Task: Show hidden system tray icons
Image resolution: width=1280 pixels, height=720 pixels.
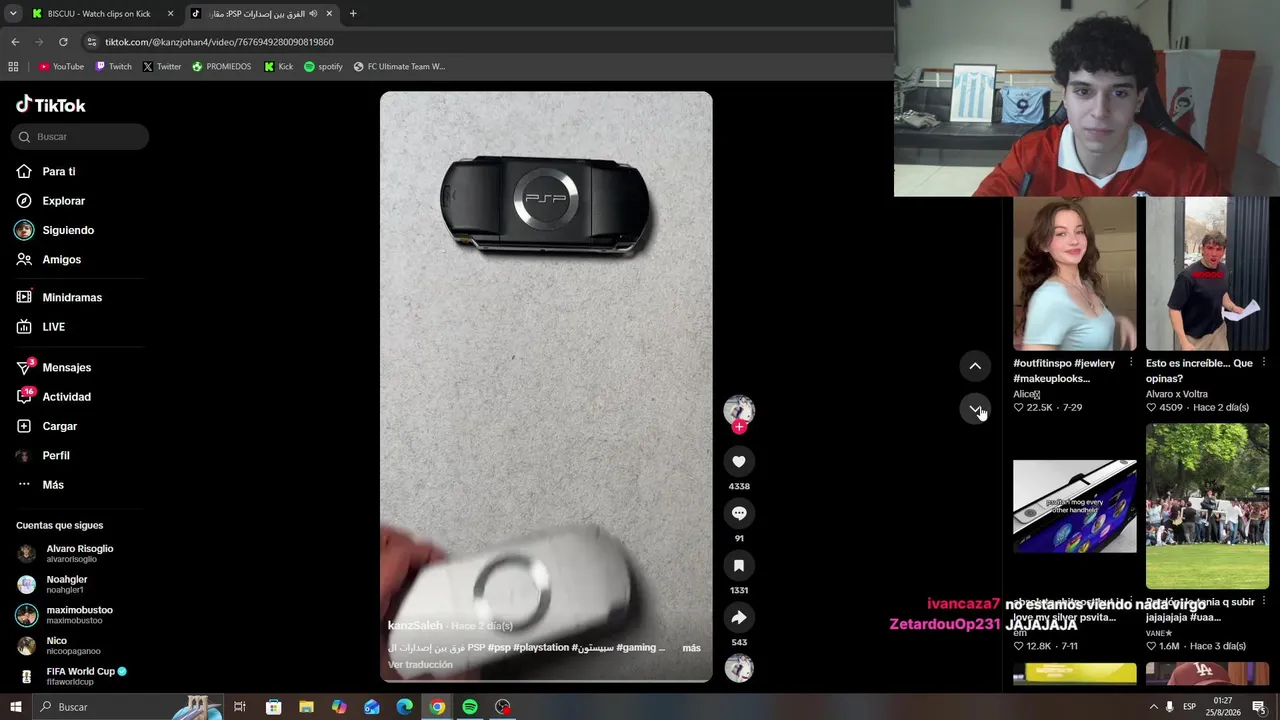Action: click(x=1152, y=707)
